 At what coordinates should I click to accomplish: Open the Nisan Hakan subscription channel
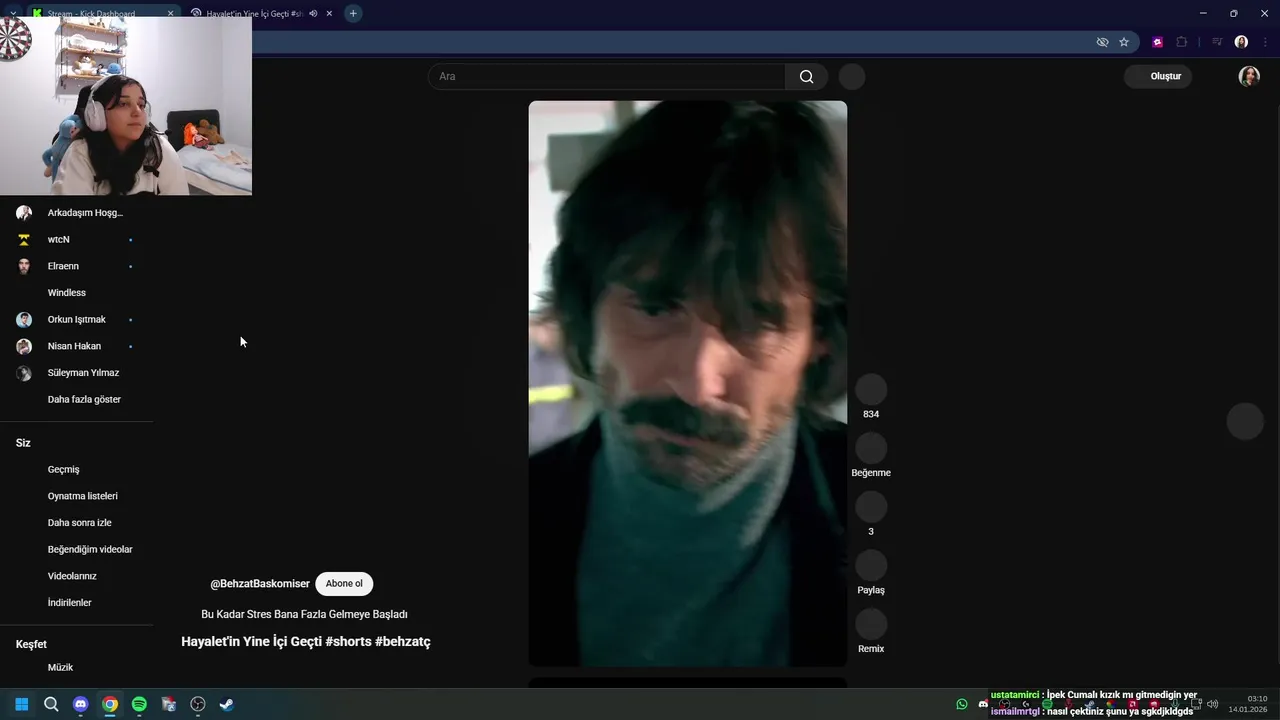point(77,346)
